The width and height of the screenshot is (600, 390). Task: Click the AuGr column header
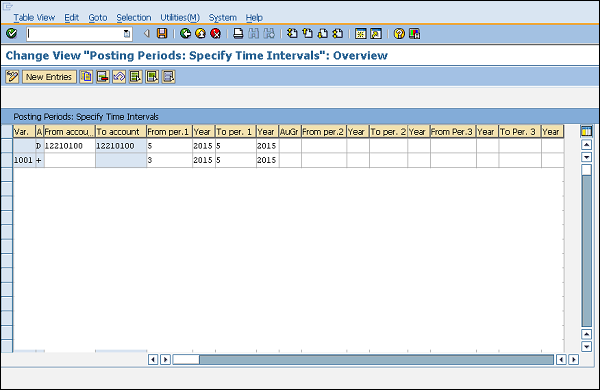pyautogui.click(x=290, y=132)
